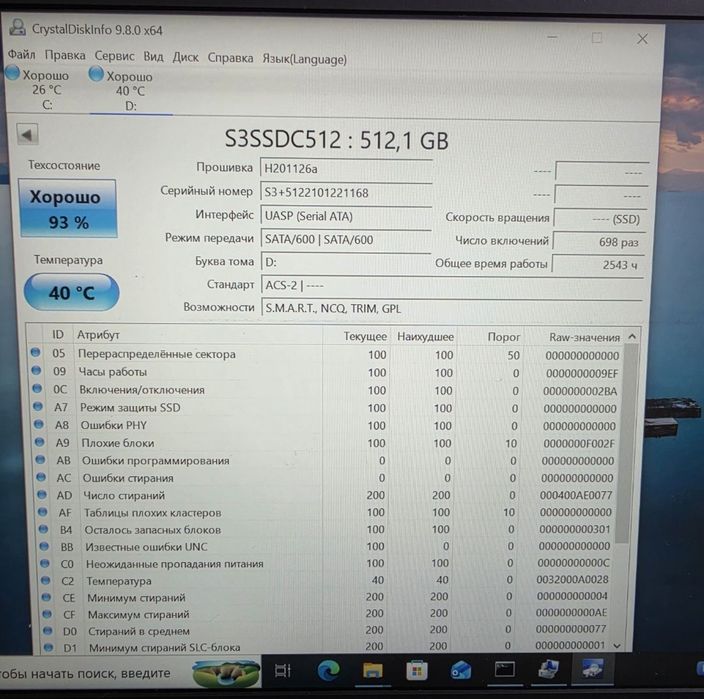Click the Порог column header
Viewport: 704px width, 699px height.
(x=503, y=337)
